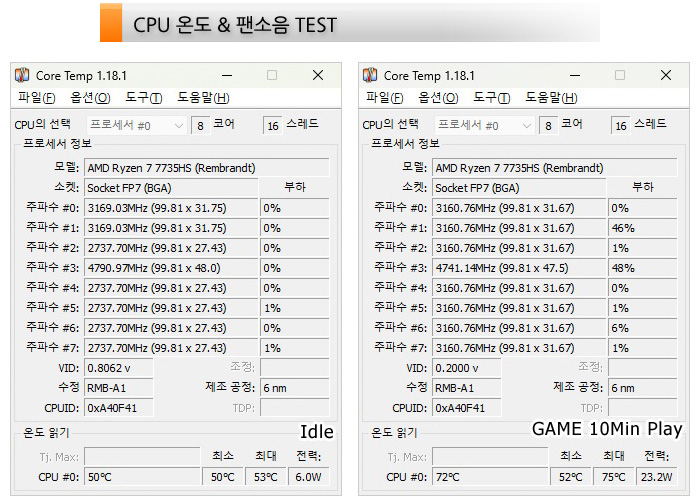Open 파일(F) menu in left window
Screen dimensions: 700x500
(x=37, y=98)
